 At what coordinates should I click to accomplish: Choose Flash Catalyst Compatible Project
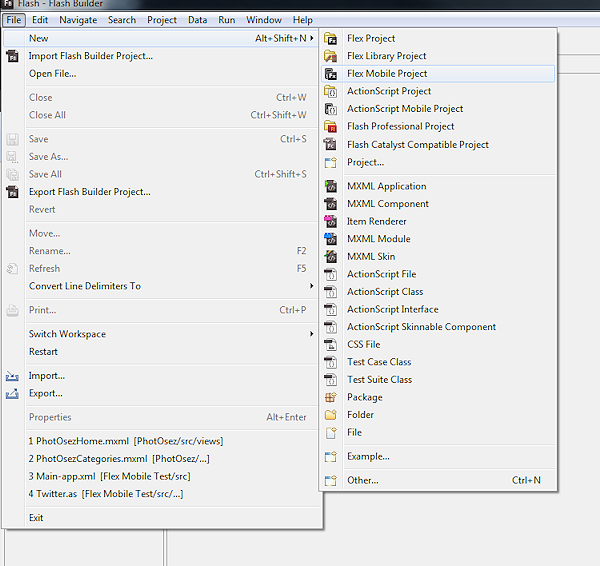(417, 144)
